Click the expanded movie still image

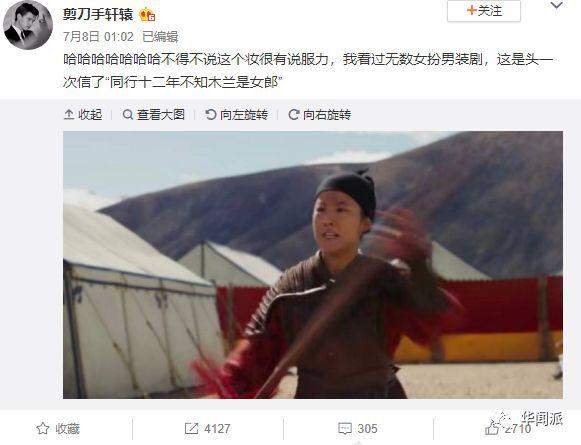click(313, 265)
